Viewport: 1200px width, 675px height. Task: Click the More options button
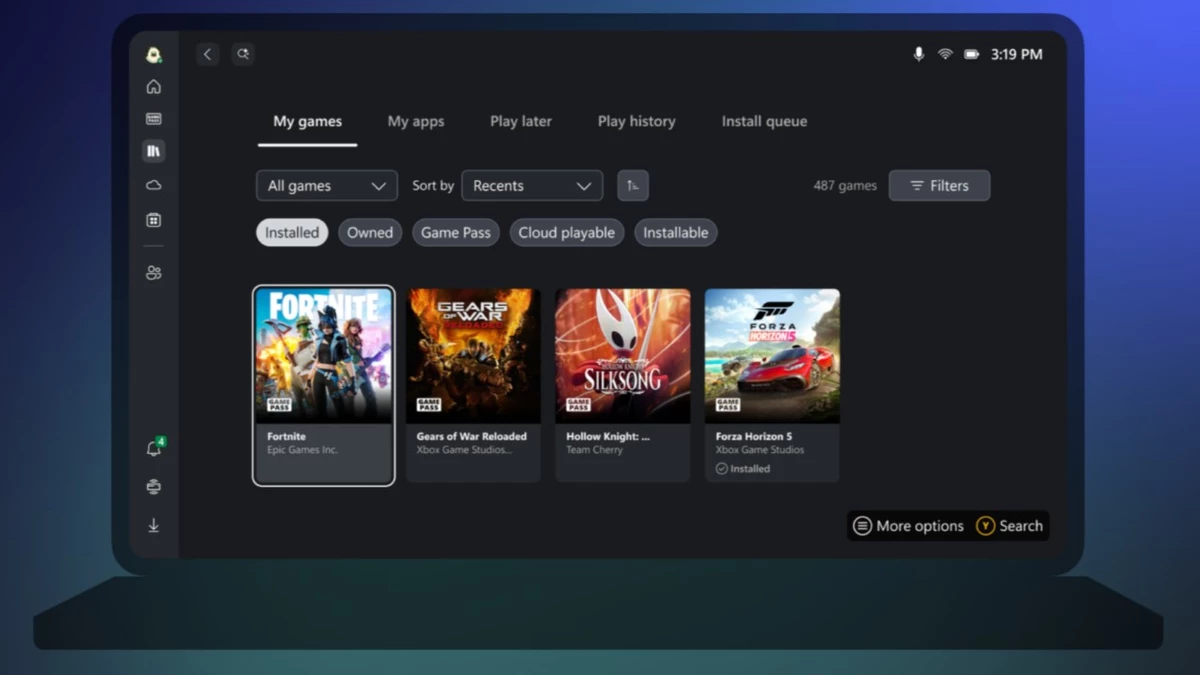point(908,525)
